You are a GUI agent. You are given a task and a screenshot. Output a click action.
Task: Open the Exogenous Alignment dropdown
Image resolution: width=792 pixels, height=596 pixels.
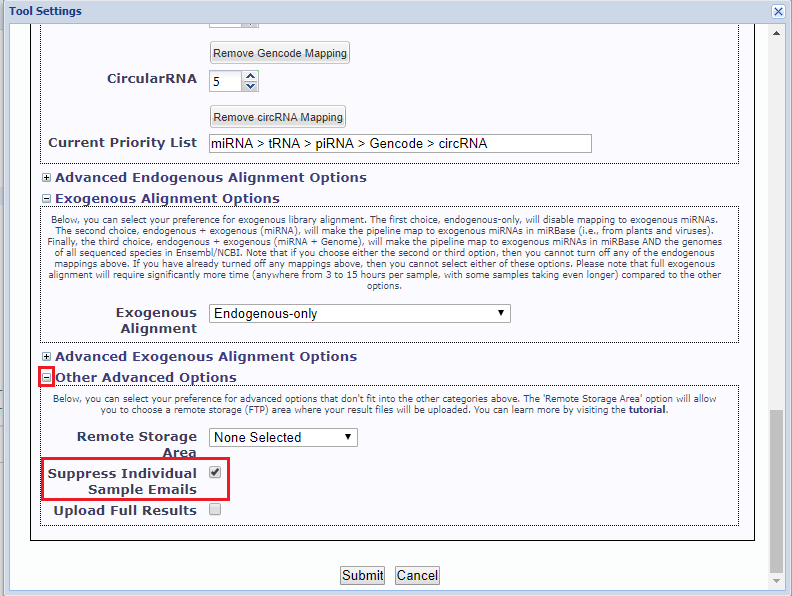coord(360,314)
